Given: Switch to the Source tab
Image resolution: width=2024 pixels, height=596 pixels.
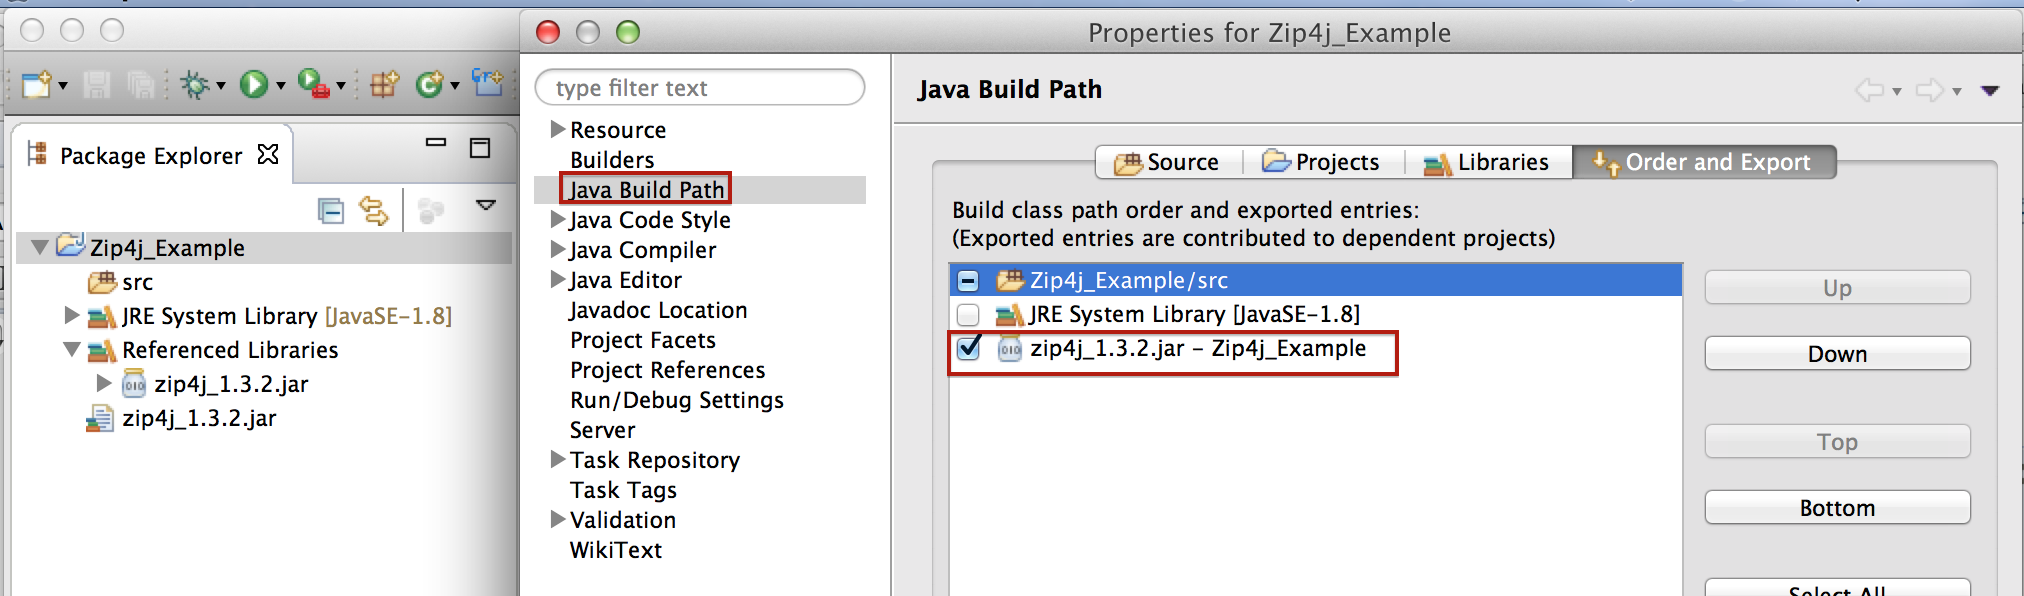Looking at the screenshot, I should click(1168, 162).
